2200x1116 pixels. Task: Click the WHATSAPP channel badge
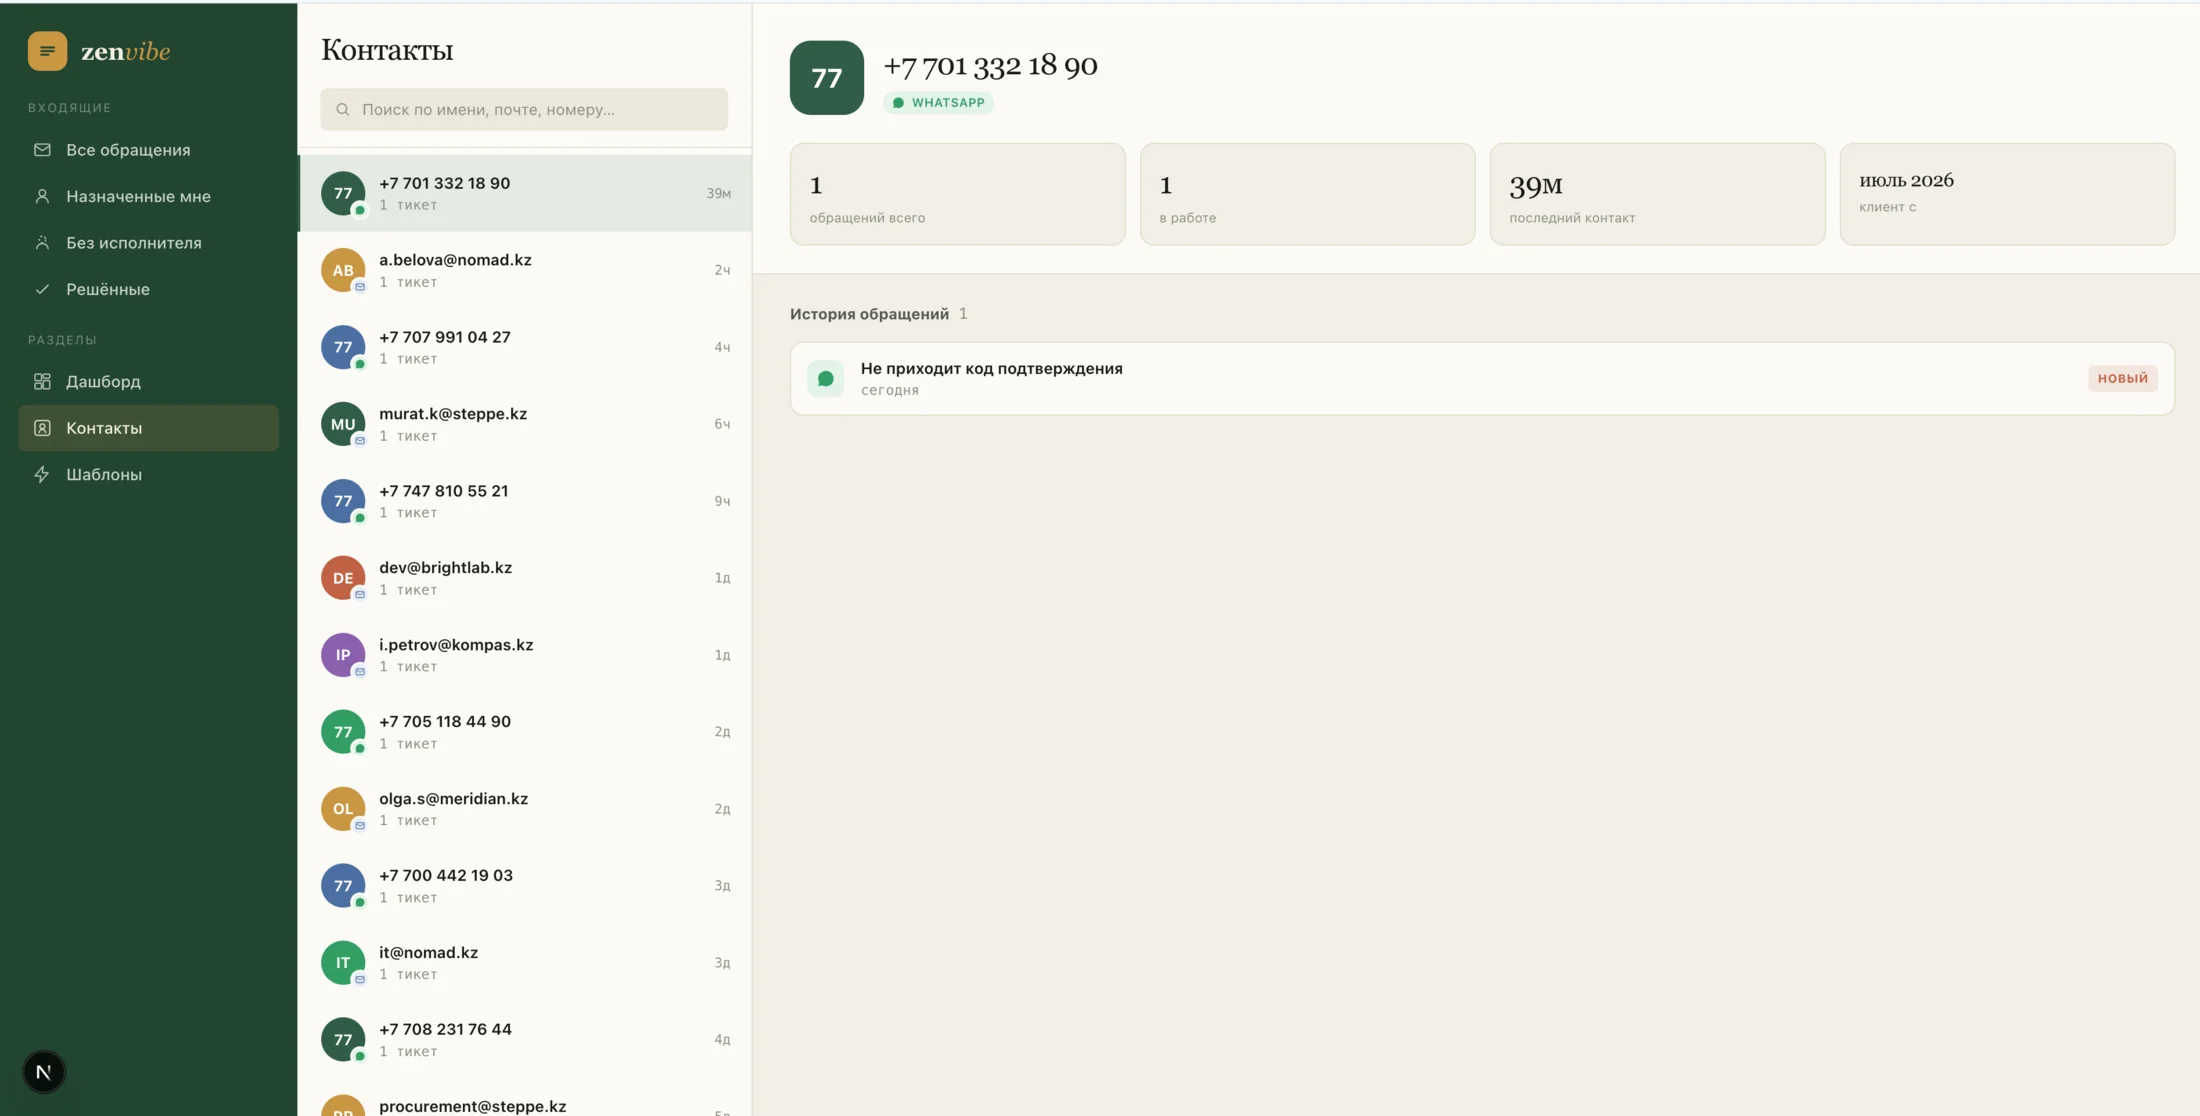coord(938,102)
